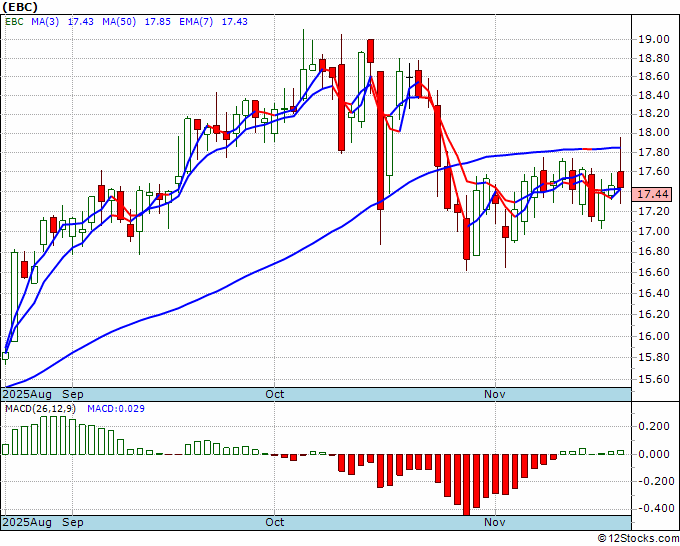Click the deepest red MACD histogram bar

coord(467,485)
